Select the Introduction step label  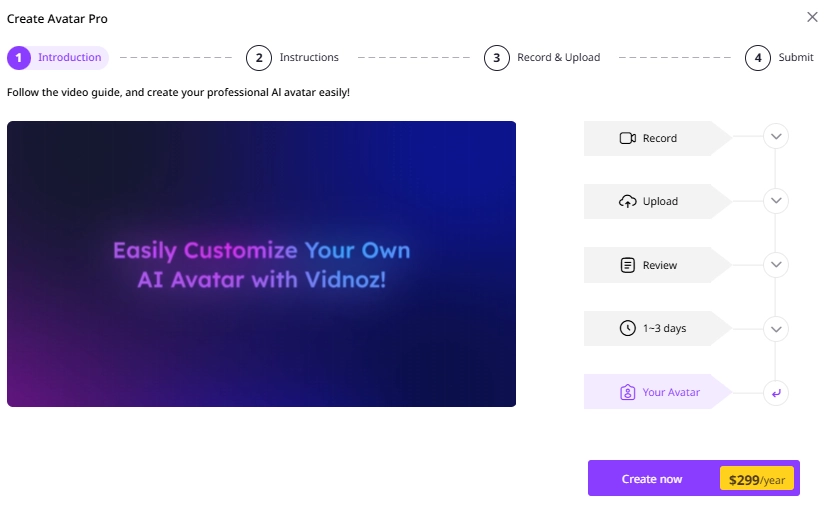69,57
